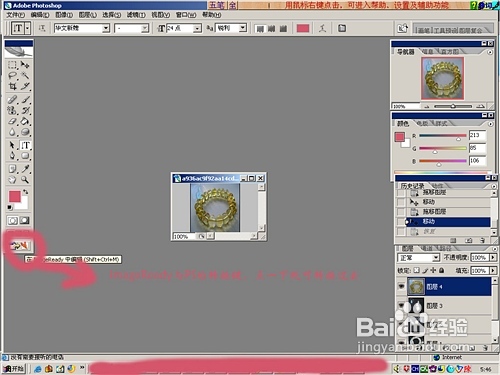The width and height of the screenshot is (500, 375).
Task: Click the R value field 213
Action: (x=477, y=135)
